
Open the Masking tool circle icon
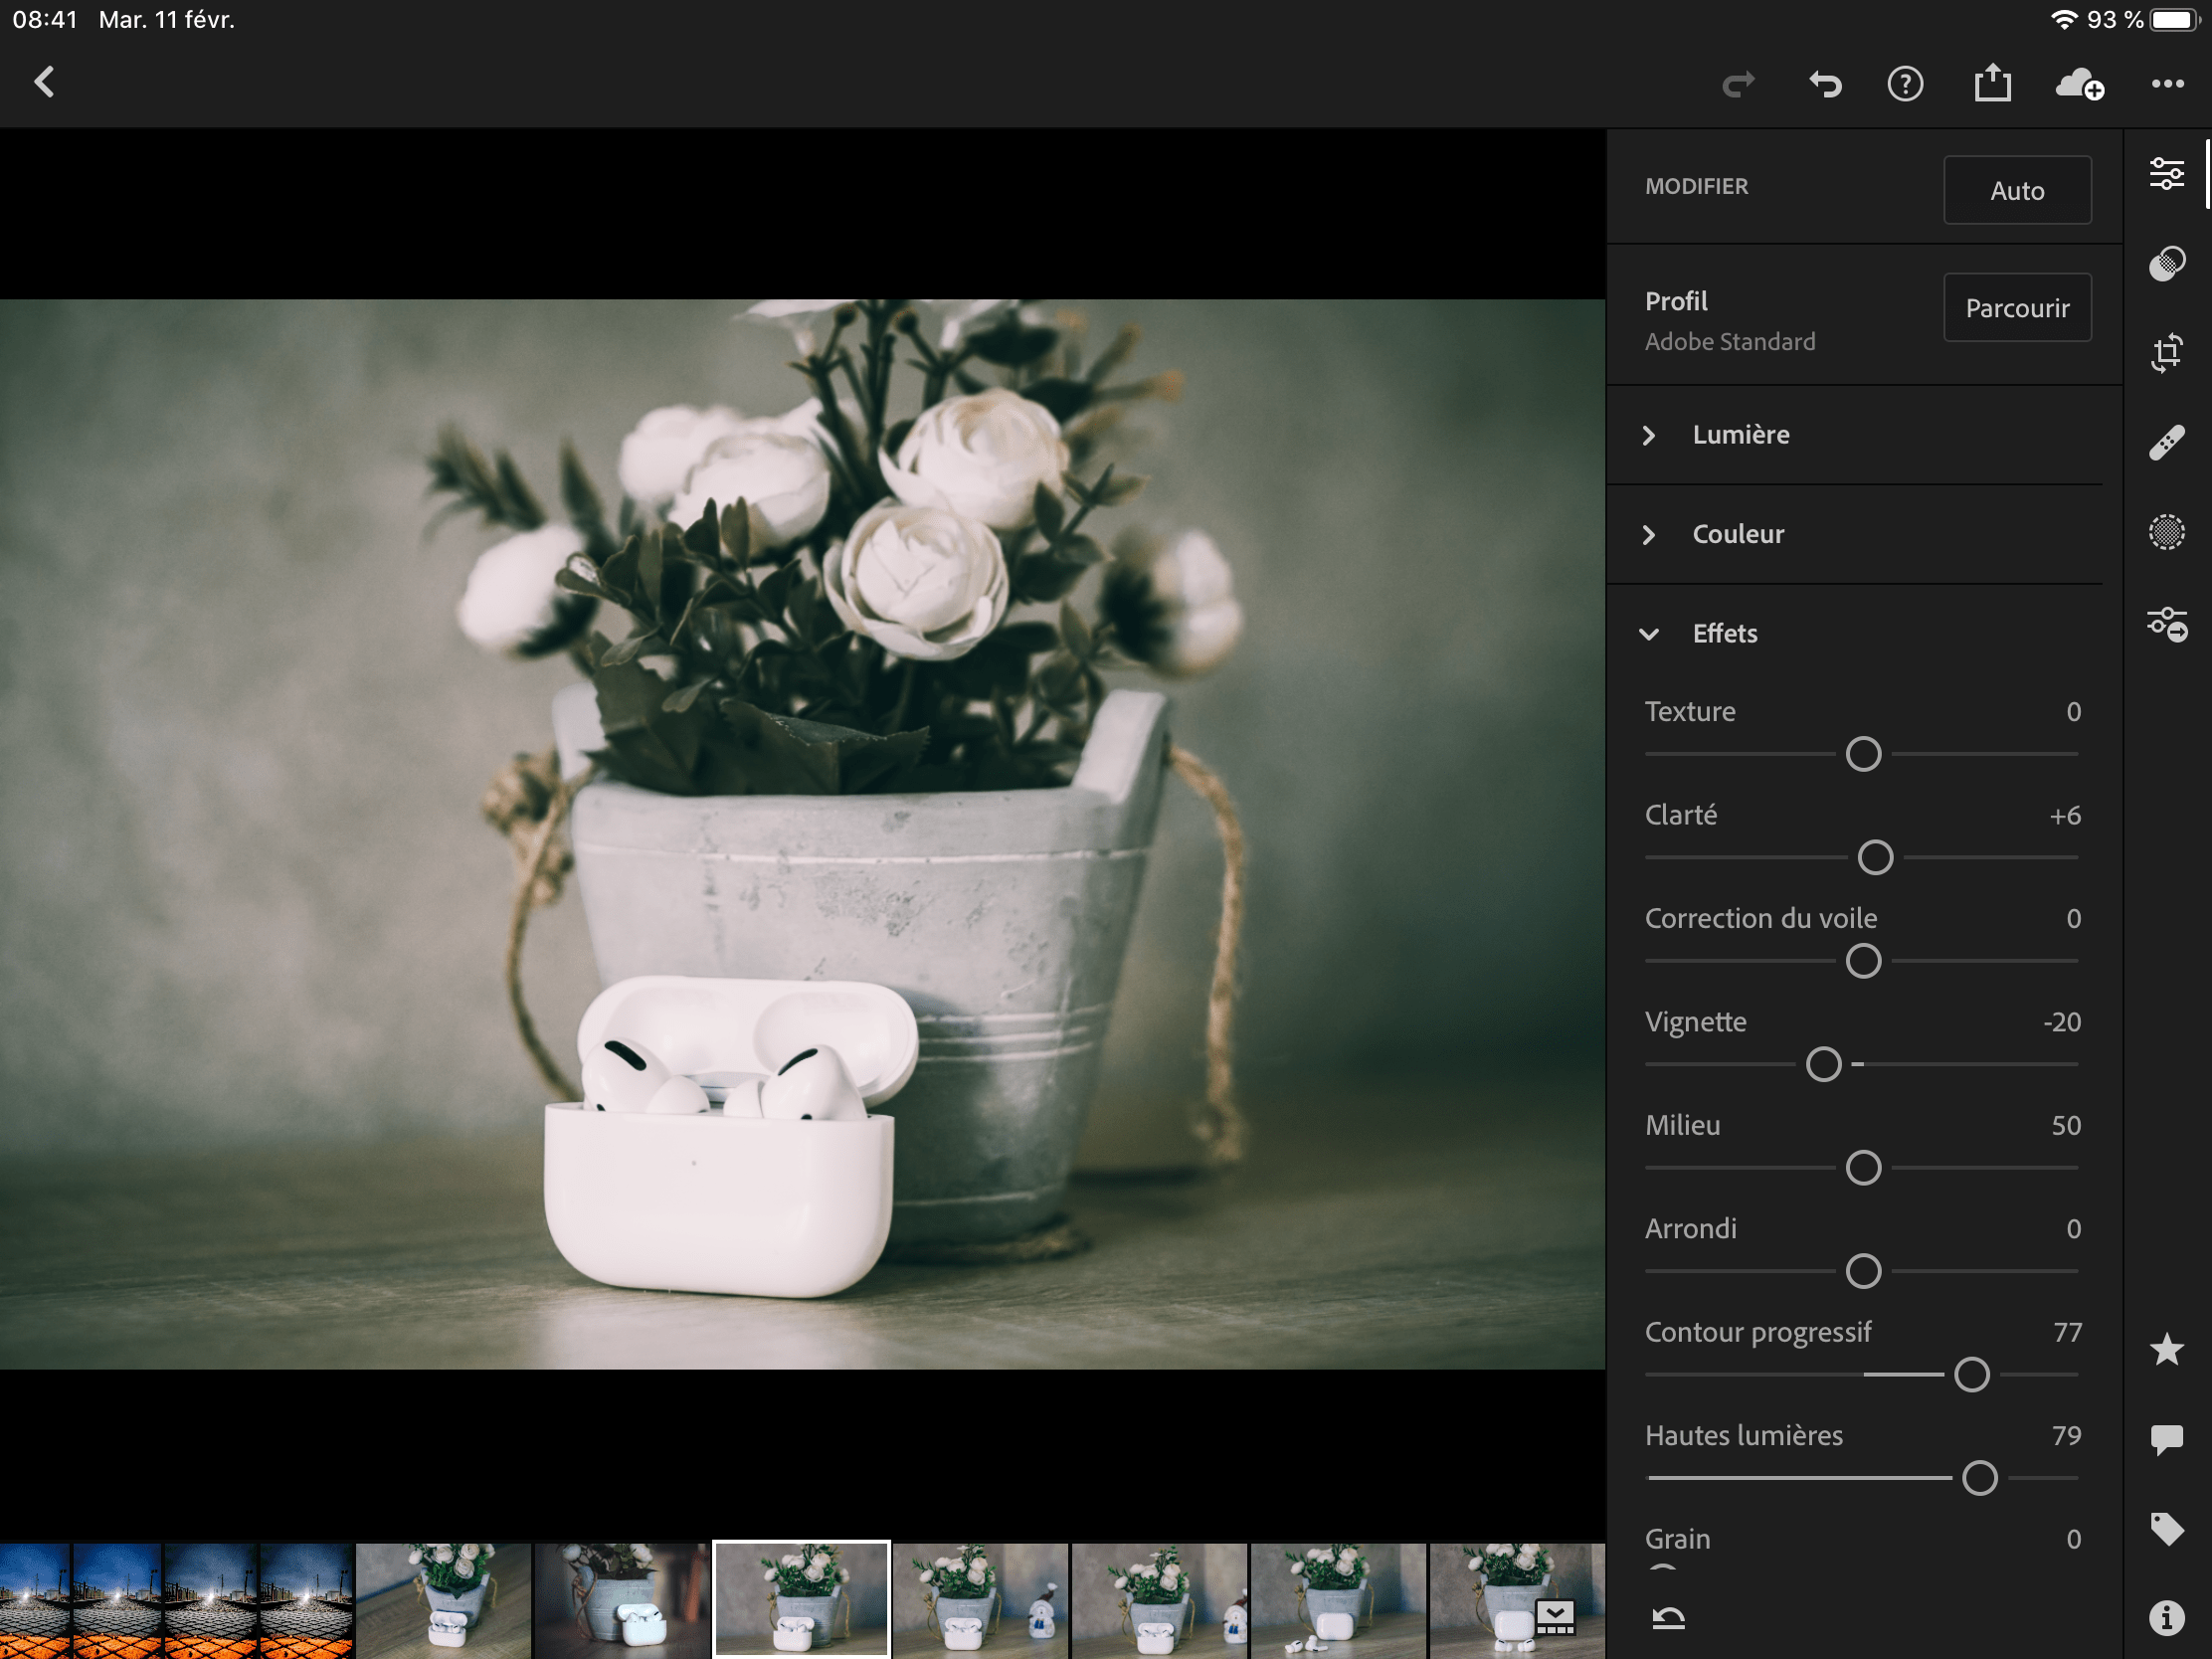pyautogui.click(x=2166, y=532)
